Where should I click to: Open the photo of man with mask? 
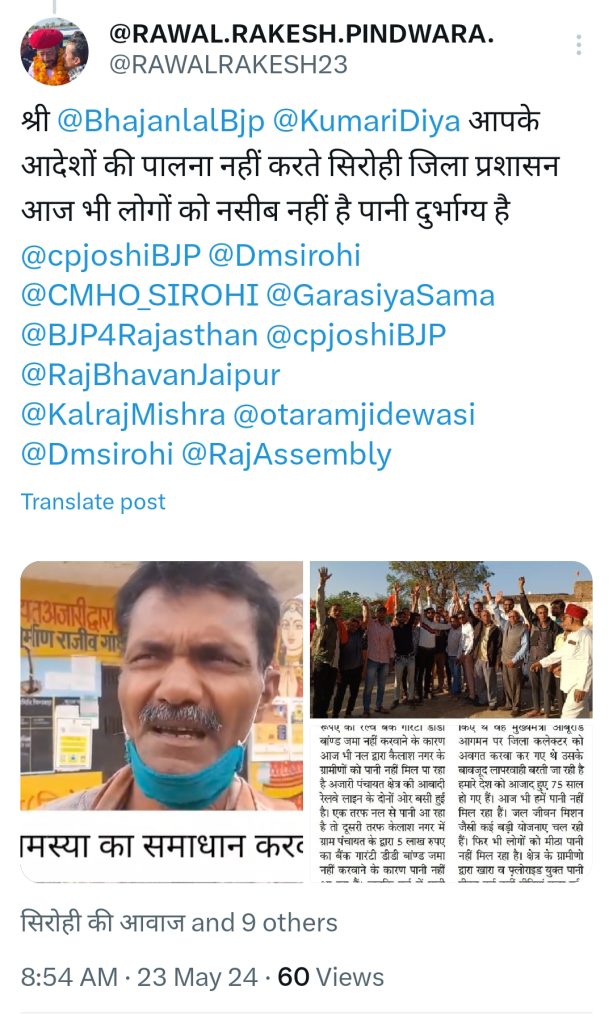[162, 721]
